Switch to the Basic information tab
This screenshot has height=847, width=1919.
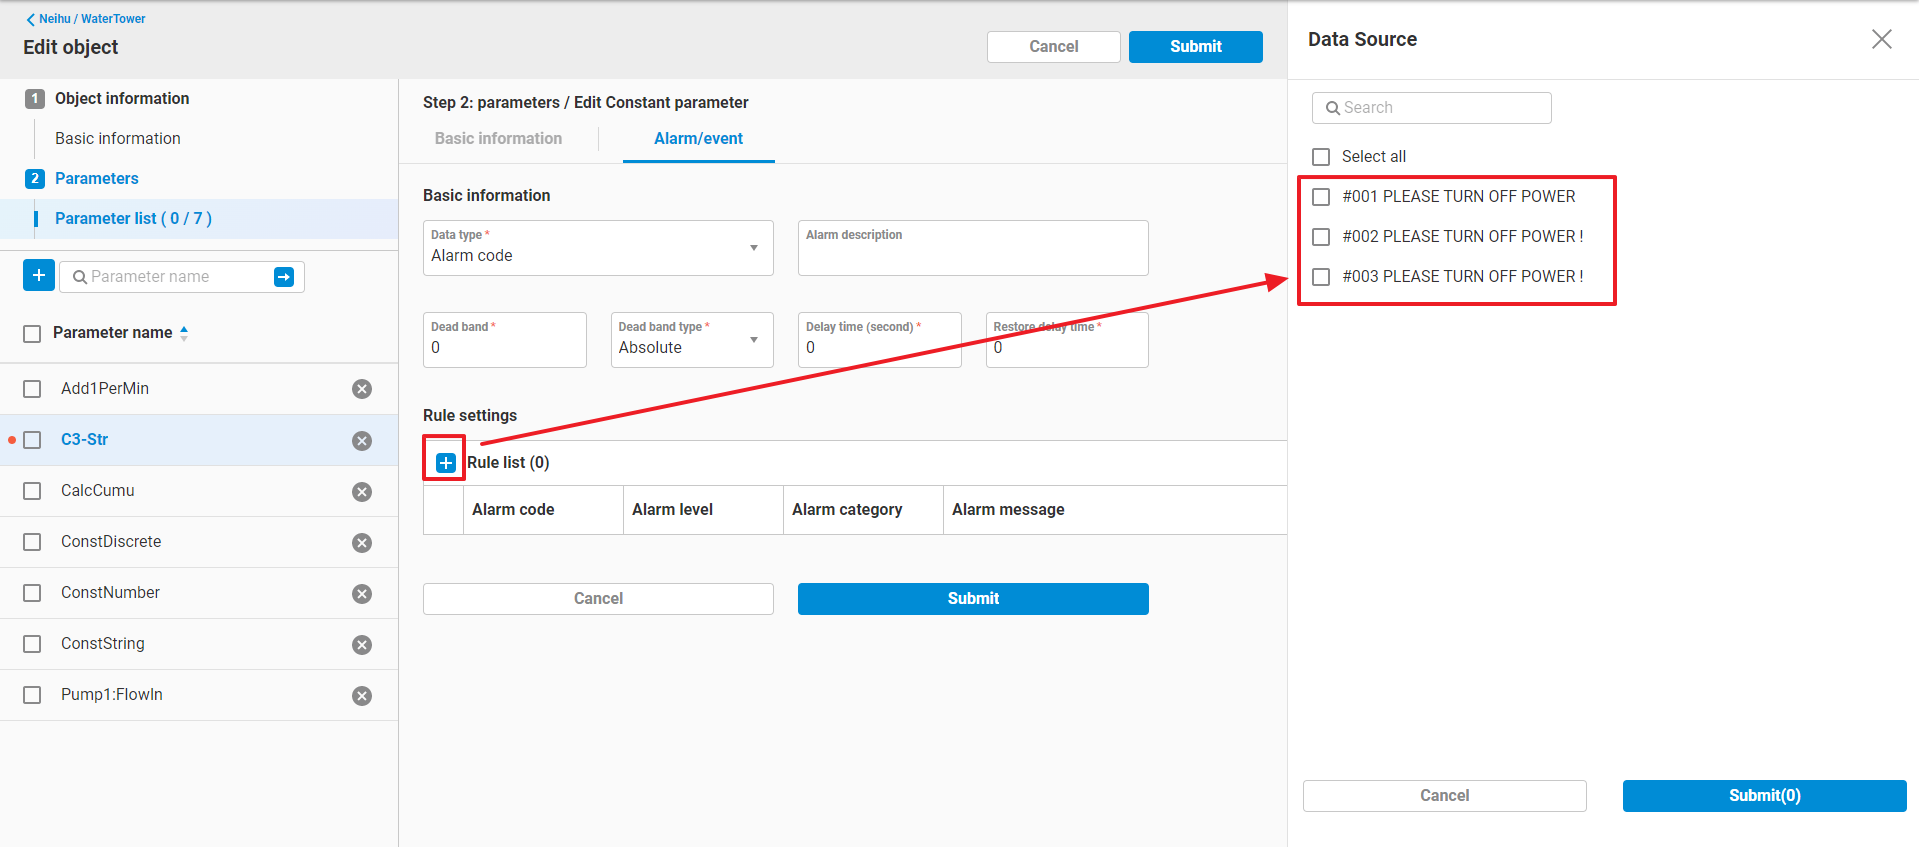point(498,139)
